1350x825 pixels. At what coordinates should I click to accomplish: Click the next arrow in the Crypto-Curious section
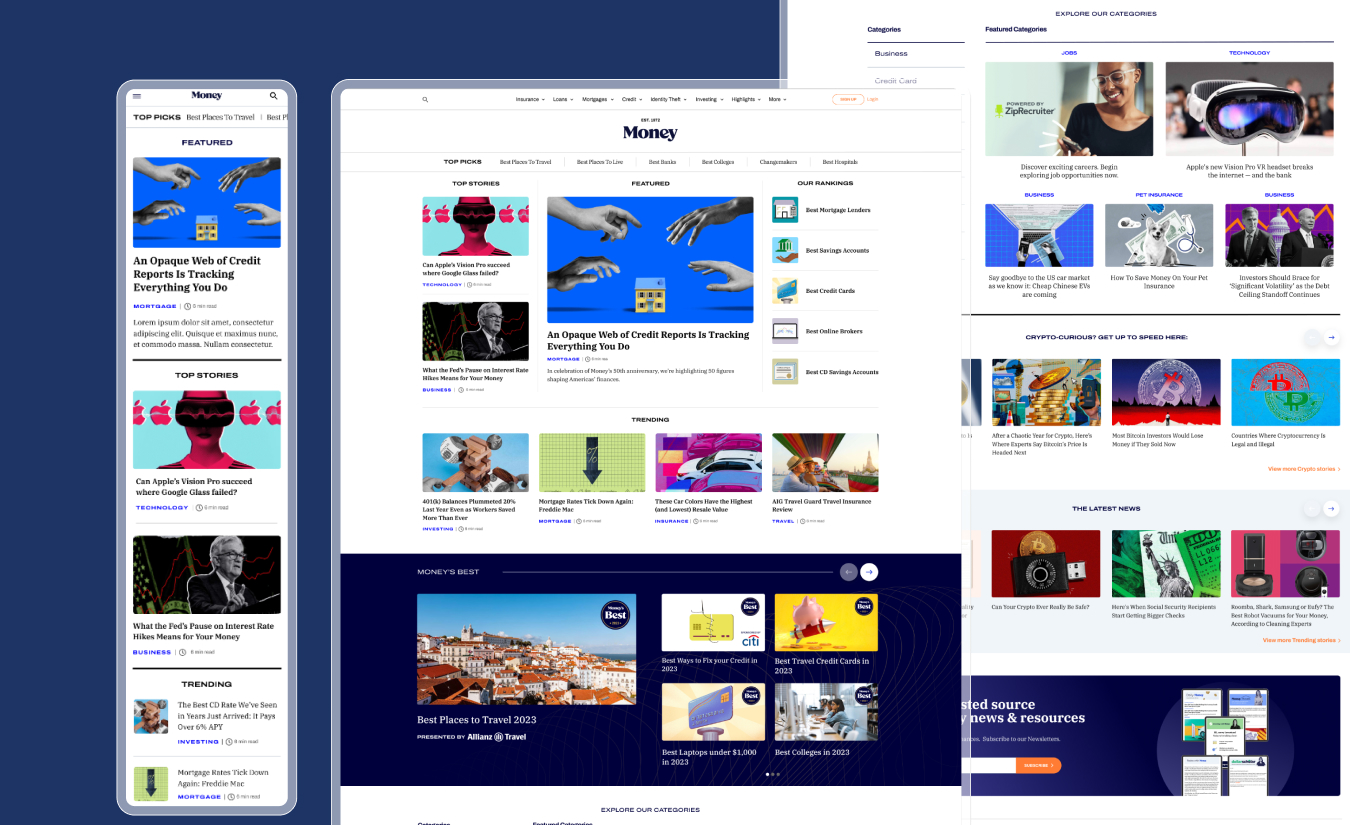tap(1331, 338)
